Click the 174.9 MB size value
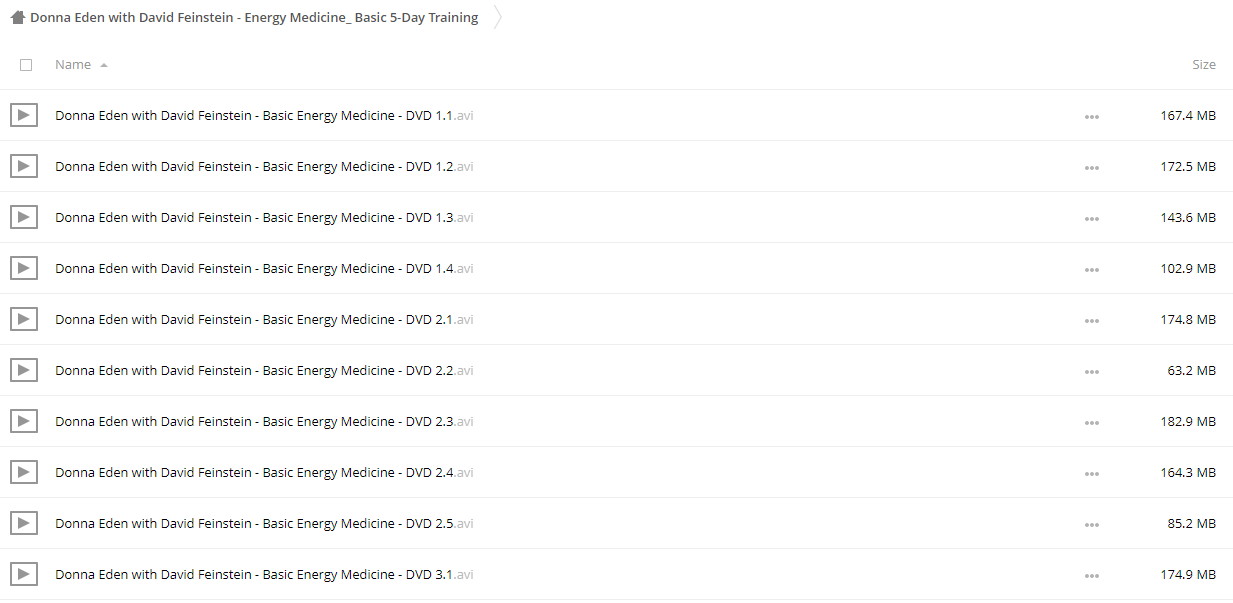Screen dimensions: 1233x603 coord(1188,574)
